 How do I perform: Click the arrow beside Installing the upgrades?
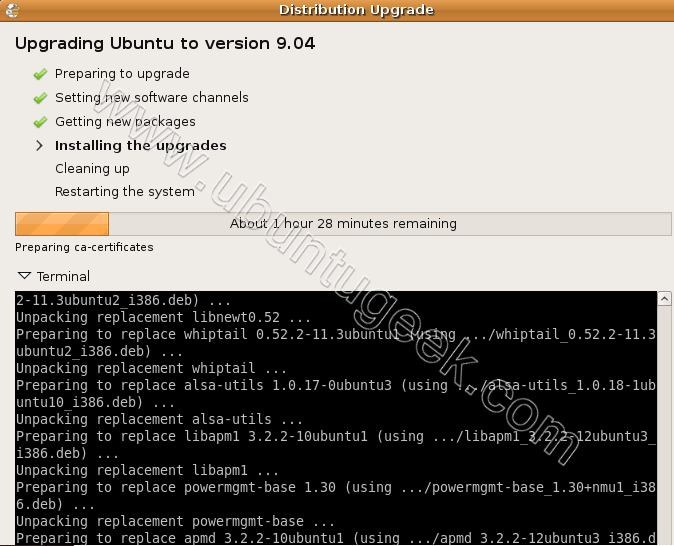(40, 146)
